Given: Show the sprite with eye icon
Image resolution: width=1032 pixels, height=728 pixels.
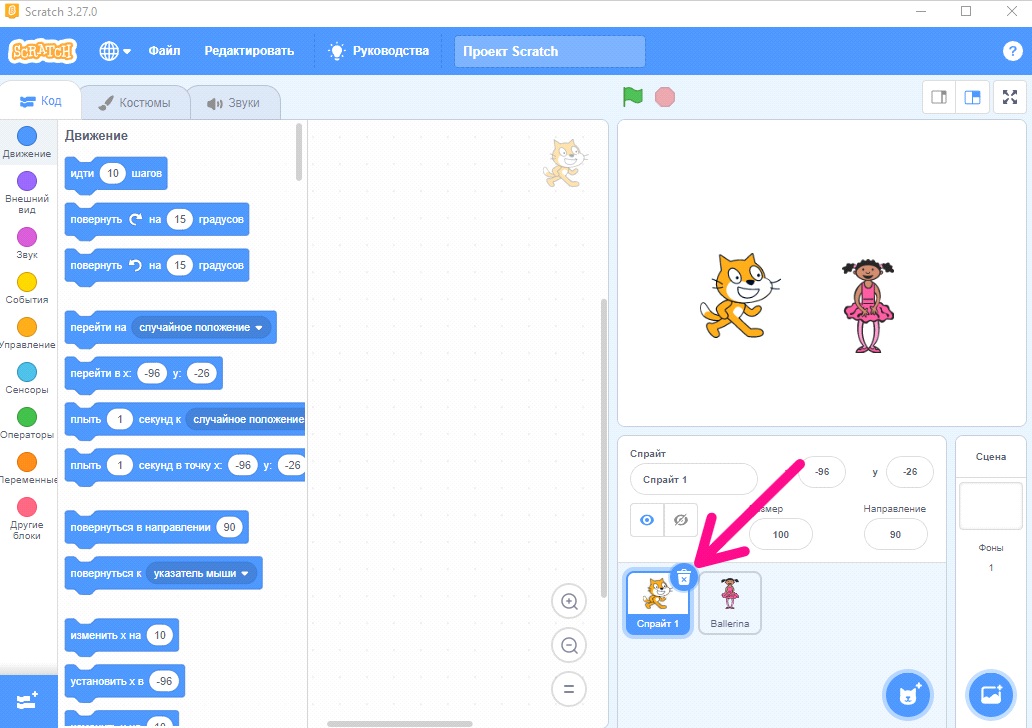Looking at the screenshot, I should 647,520.
